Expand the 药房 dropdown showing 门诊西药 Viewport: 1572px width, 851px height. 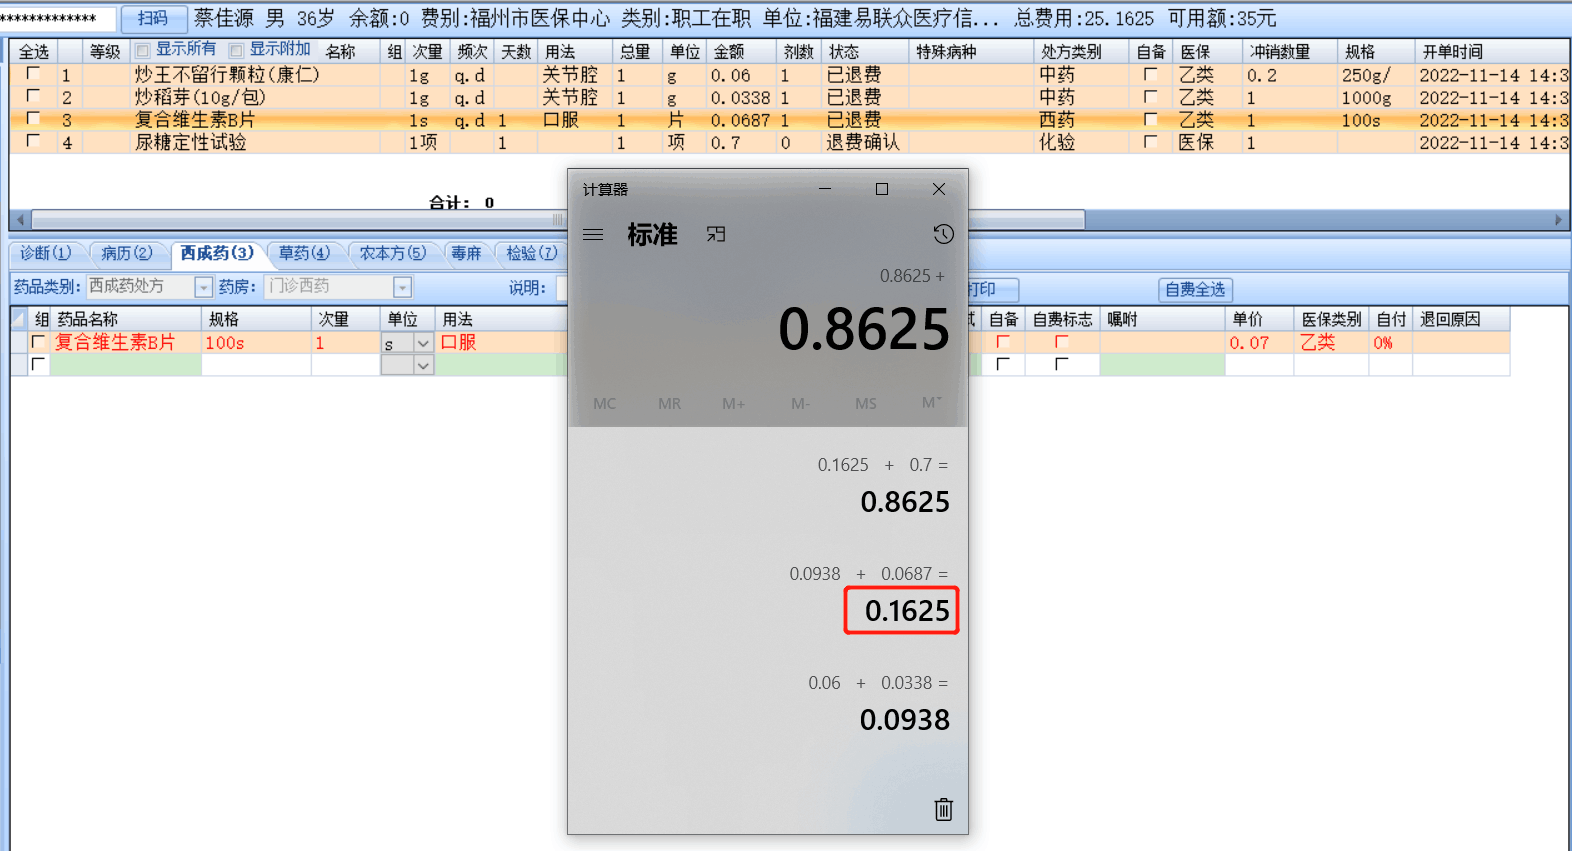[402, 287]
